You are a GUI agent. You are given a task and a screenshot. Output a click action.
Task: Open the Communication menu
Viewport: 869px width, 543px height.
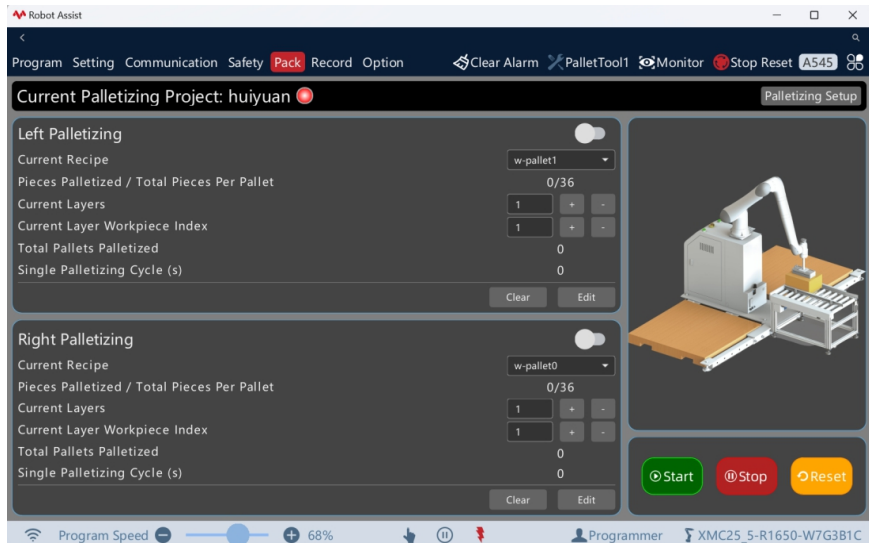tap(171, 63)
